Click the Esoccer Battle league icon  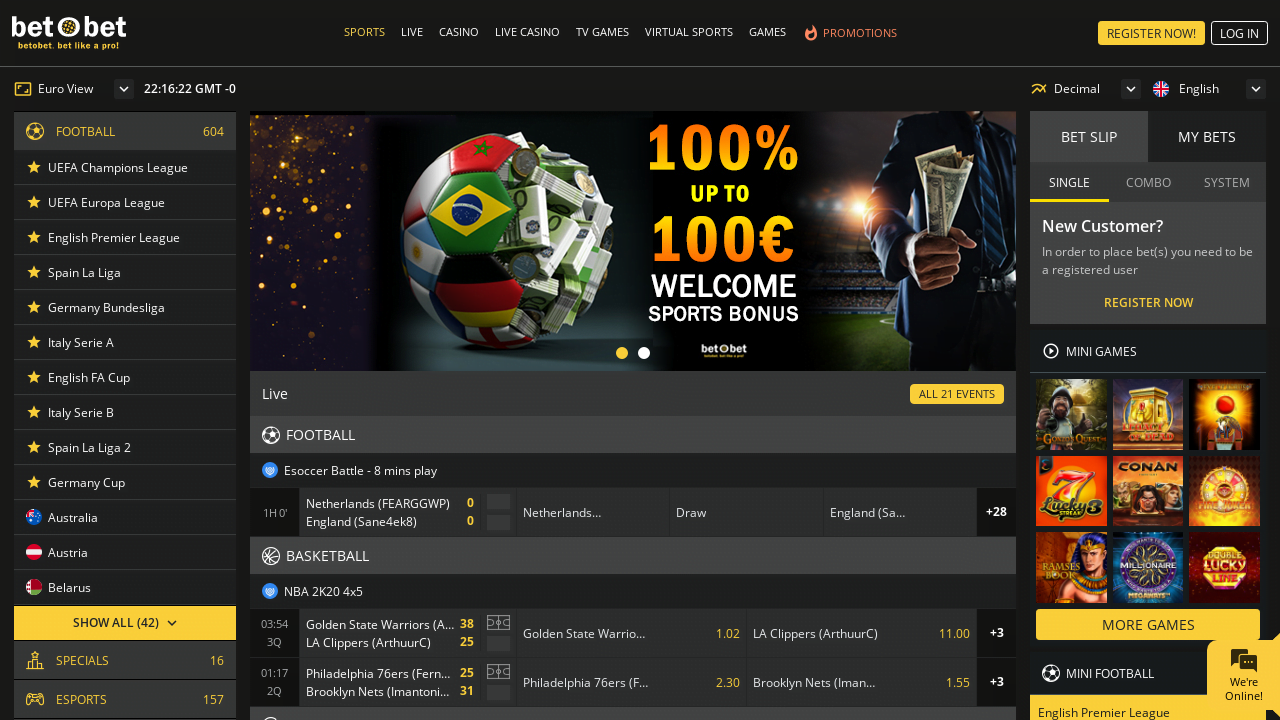pos(270,470)
